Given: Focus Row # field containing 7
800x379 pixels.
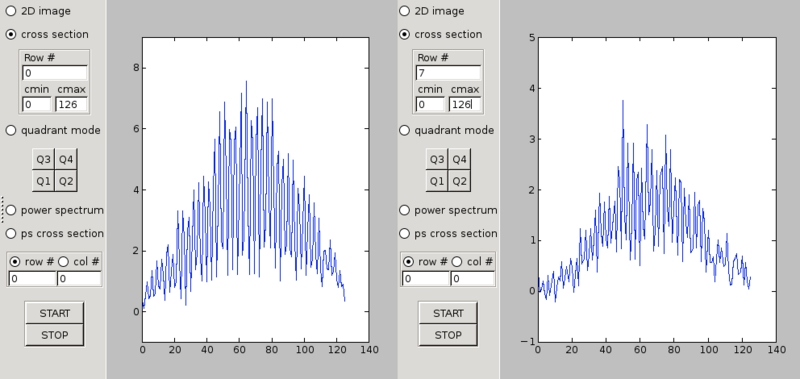Looking at the screenshot, I should point(448,73).
